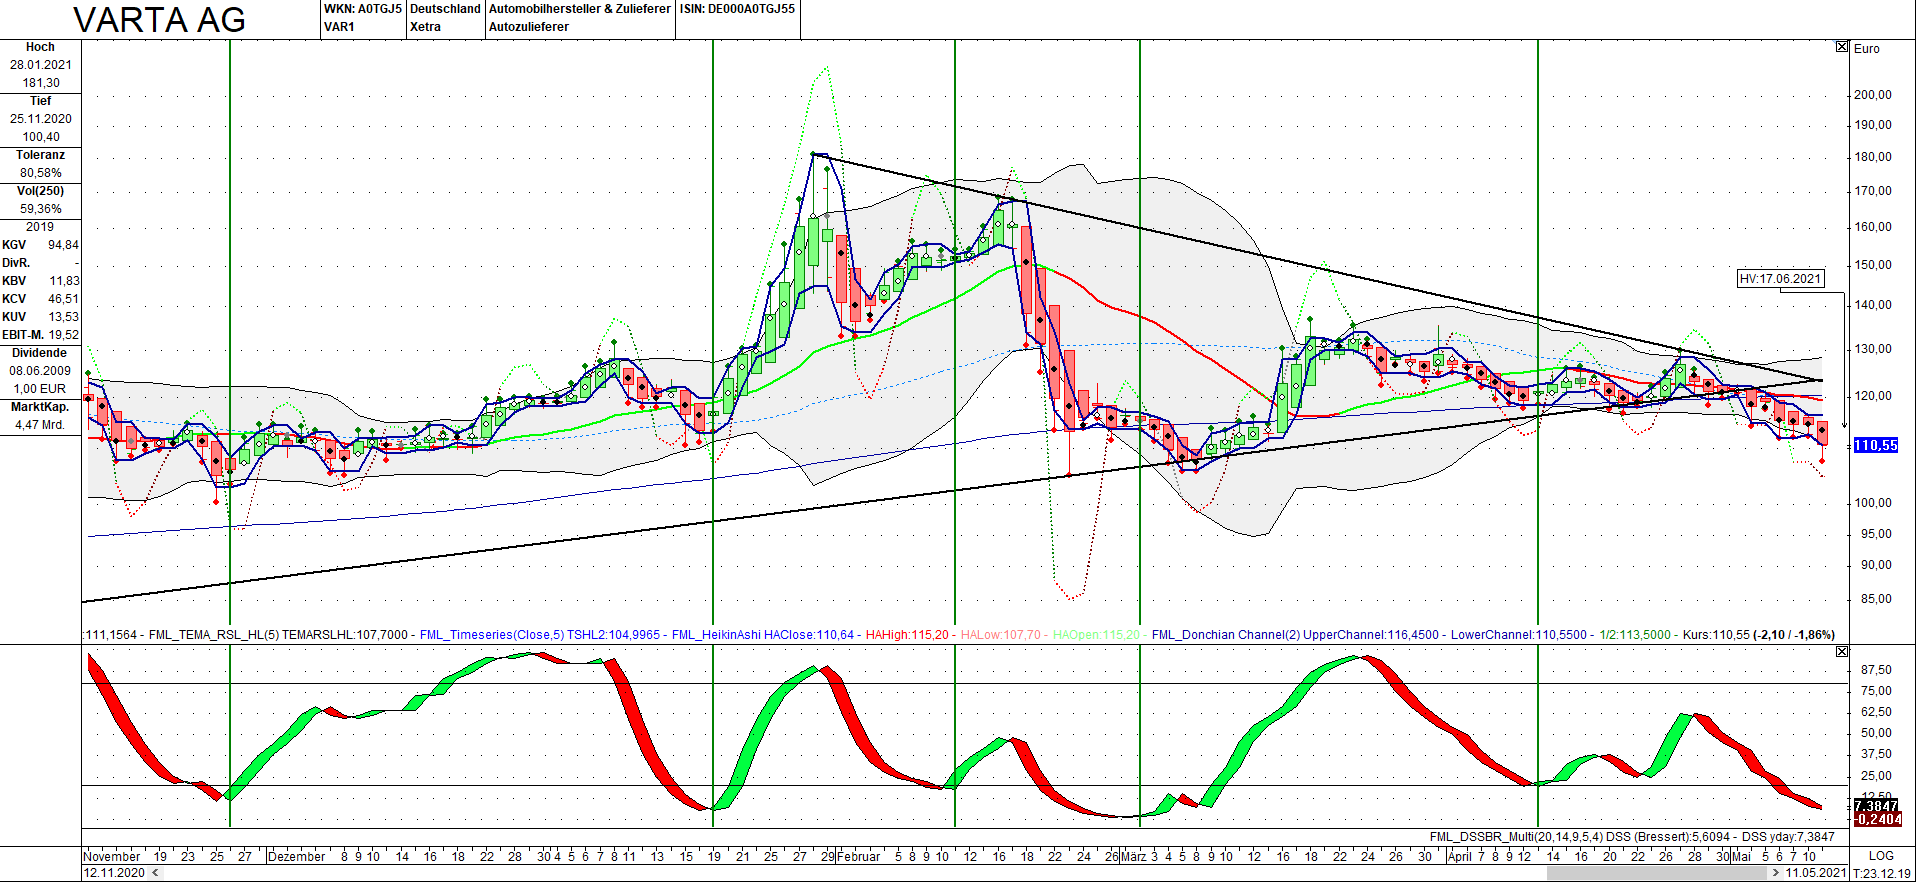Click the DSS yday:7,3847 readout

pyautogui.click(x=1788, y=837)
